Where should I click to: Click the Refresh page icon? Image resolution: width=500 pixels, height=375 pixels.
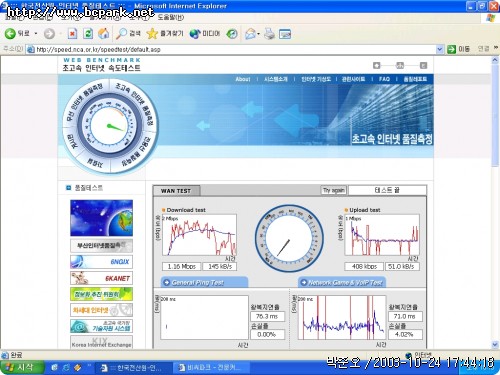88,33
